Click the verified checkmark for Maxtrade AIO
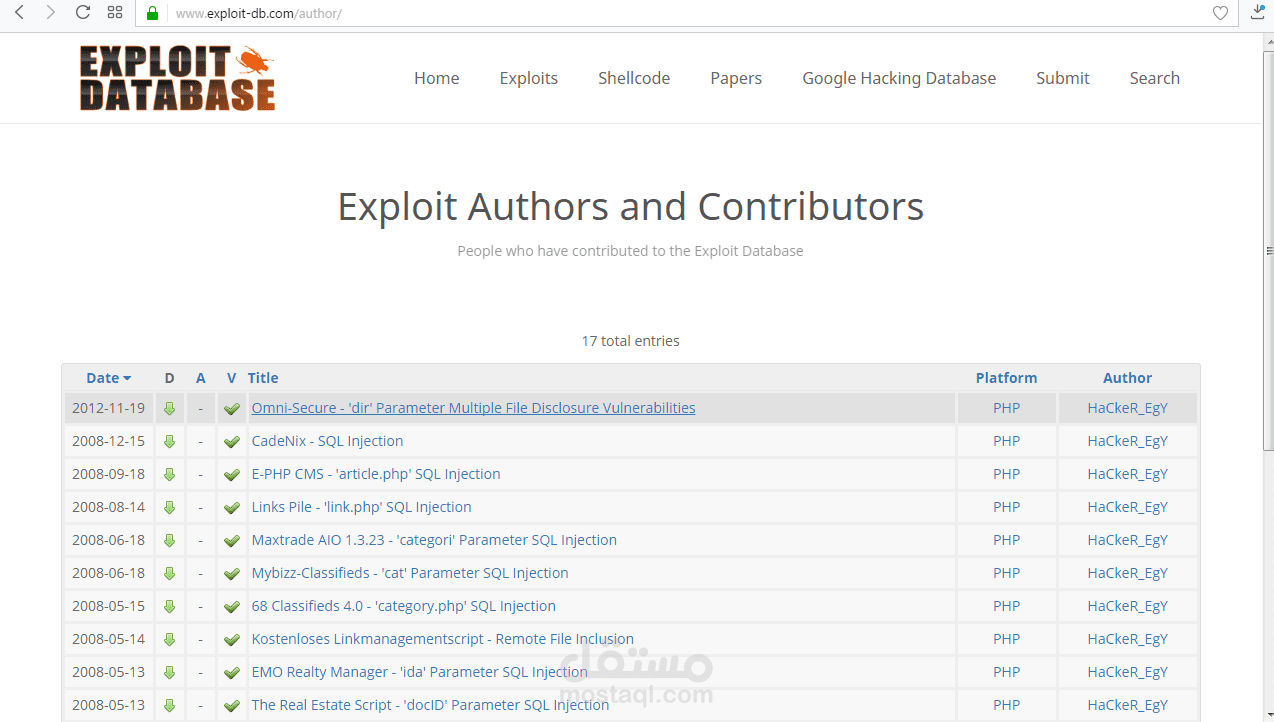This screenshot has height=722, width=1274. (232, 540)
